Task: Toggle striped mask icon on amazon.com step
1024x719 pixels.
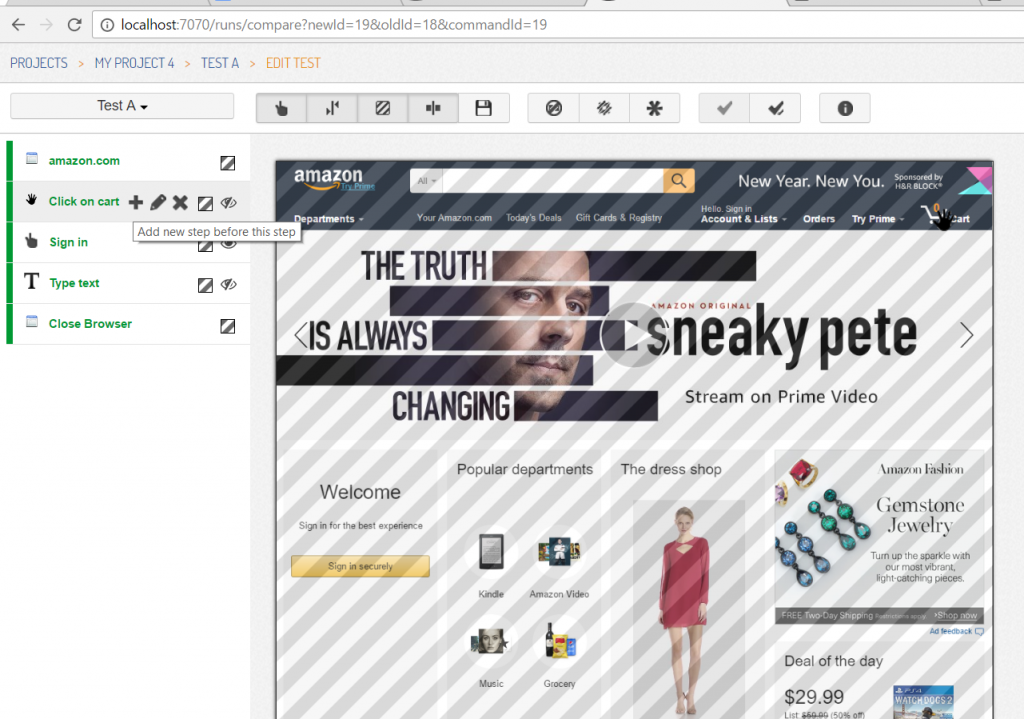Action: (228, 162)
